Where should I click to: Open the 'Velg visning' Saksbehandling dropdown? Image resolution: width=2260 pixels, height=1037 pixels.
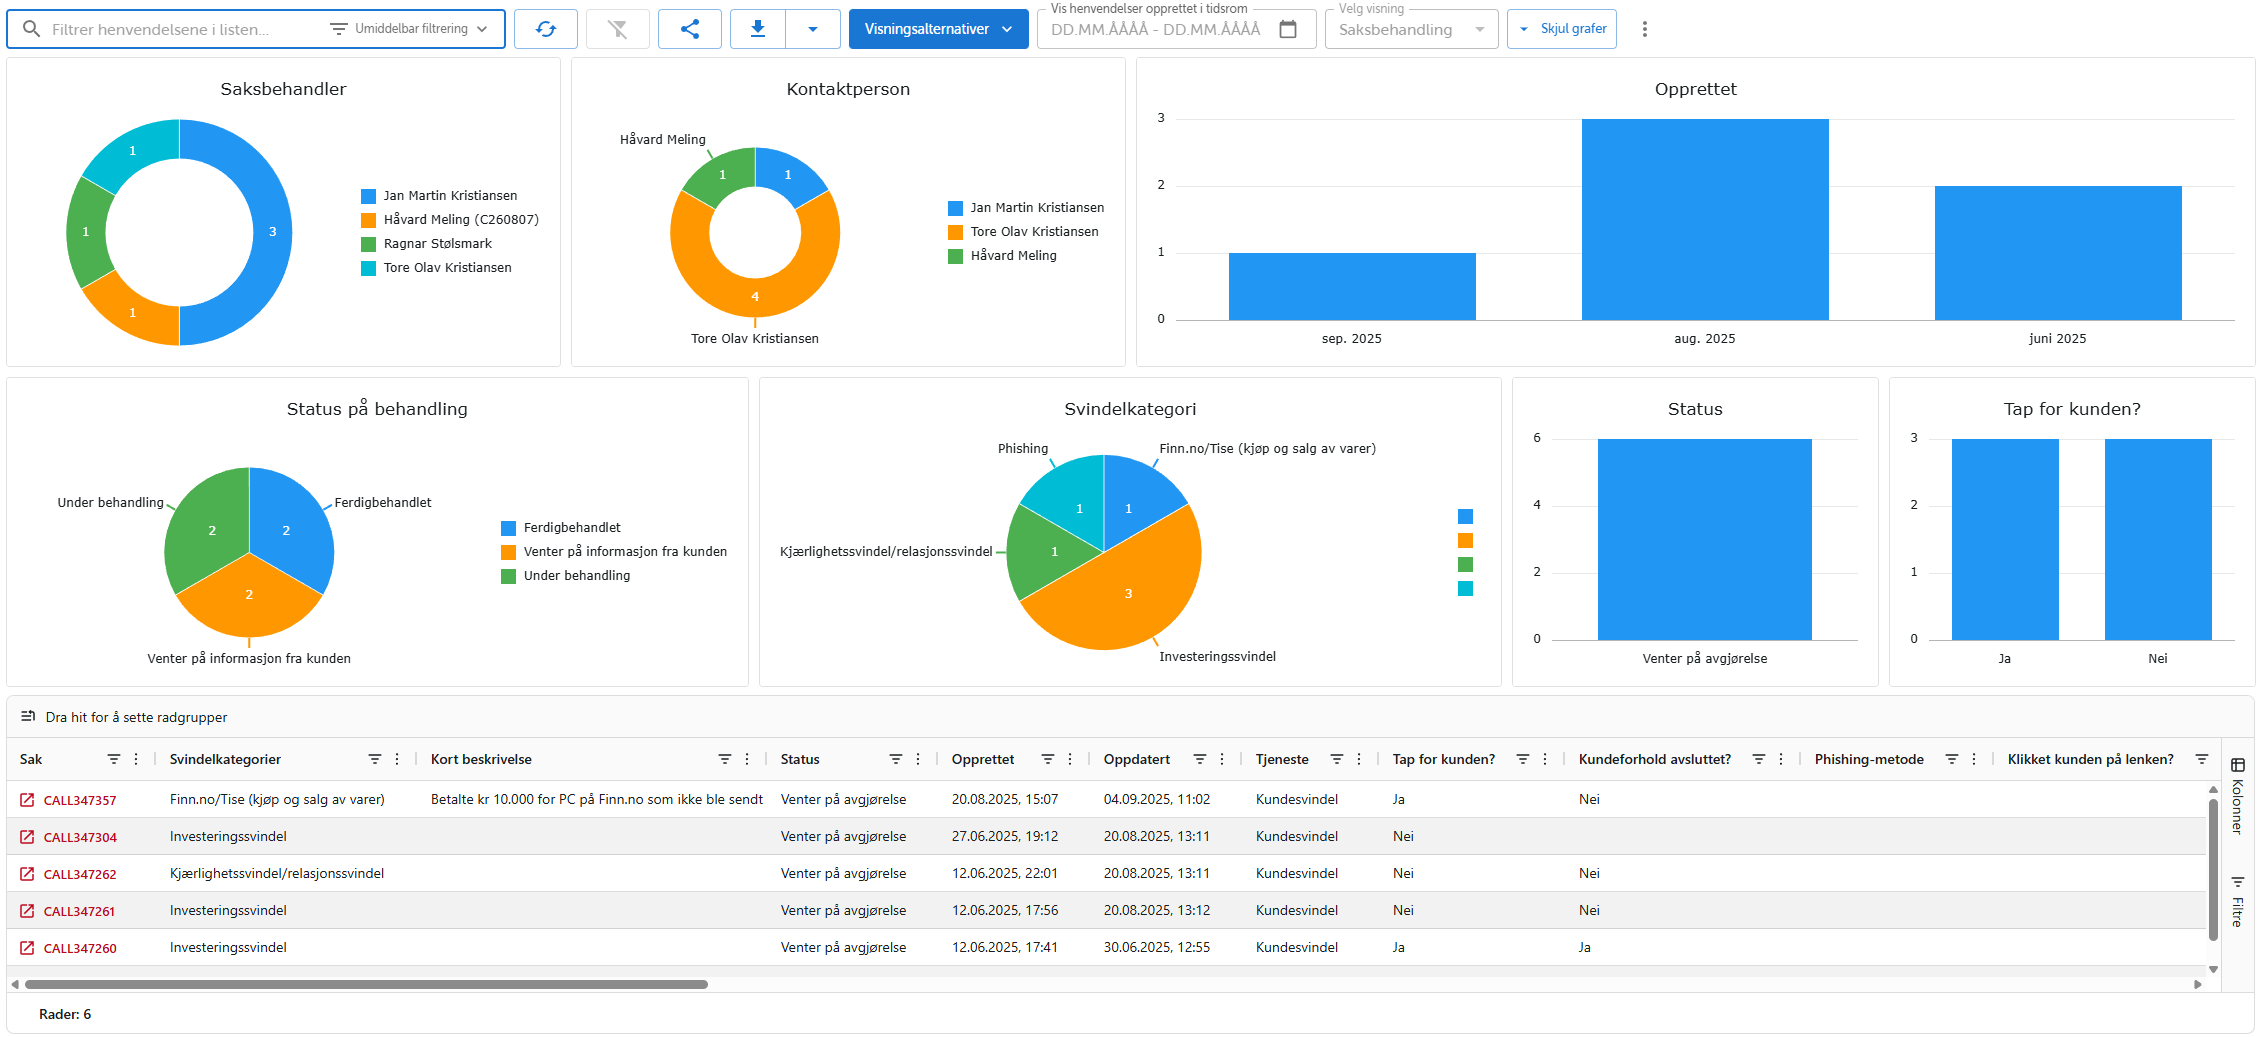(1410, 29)
